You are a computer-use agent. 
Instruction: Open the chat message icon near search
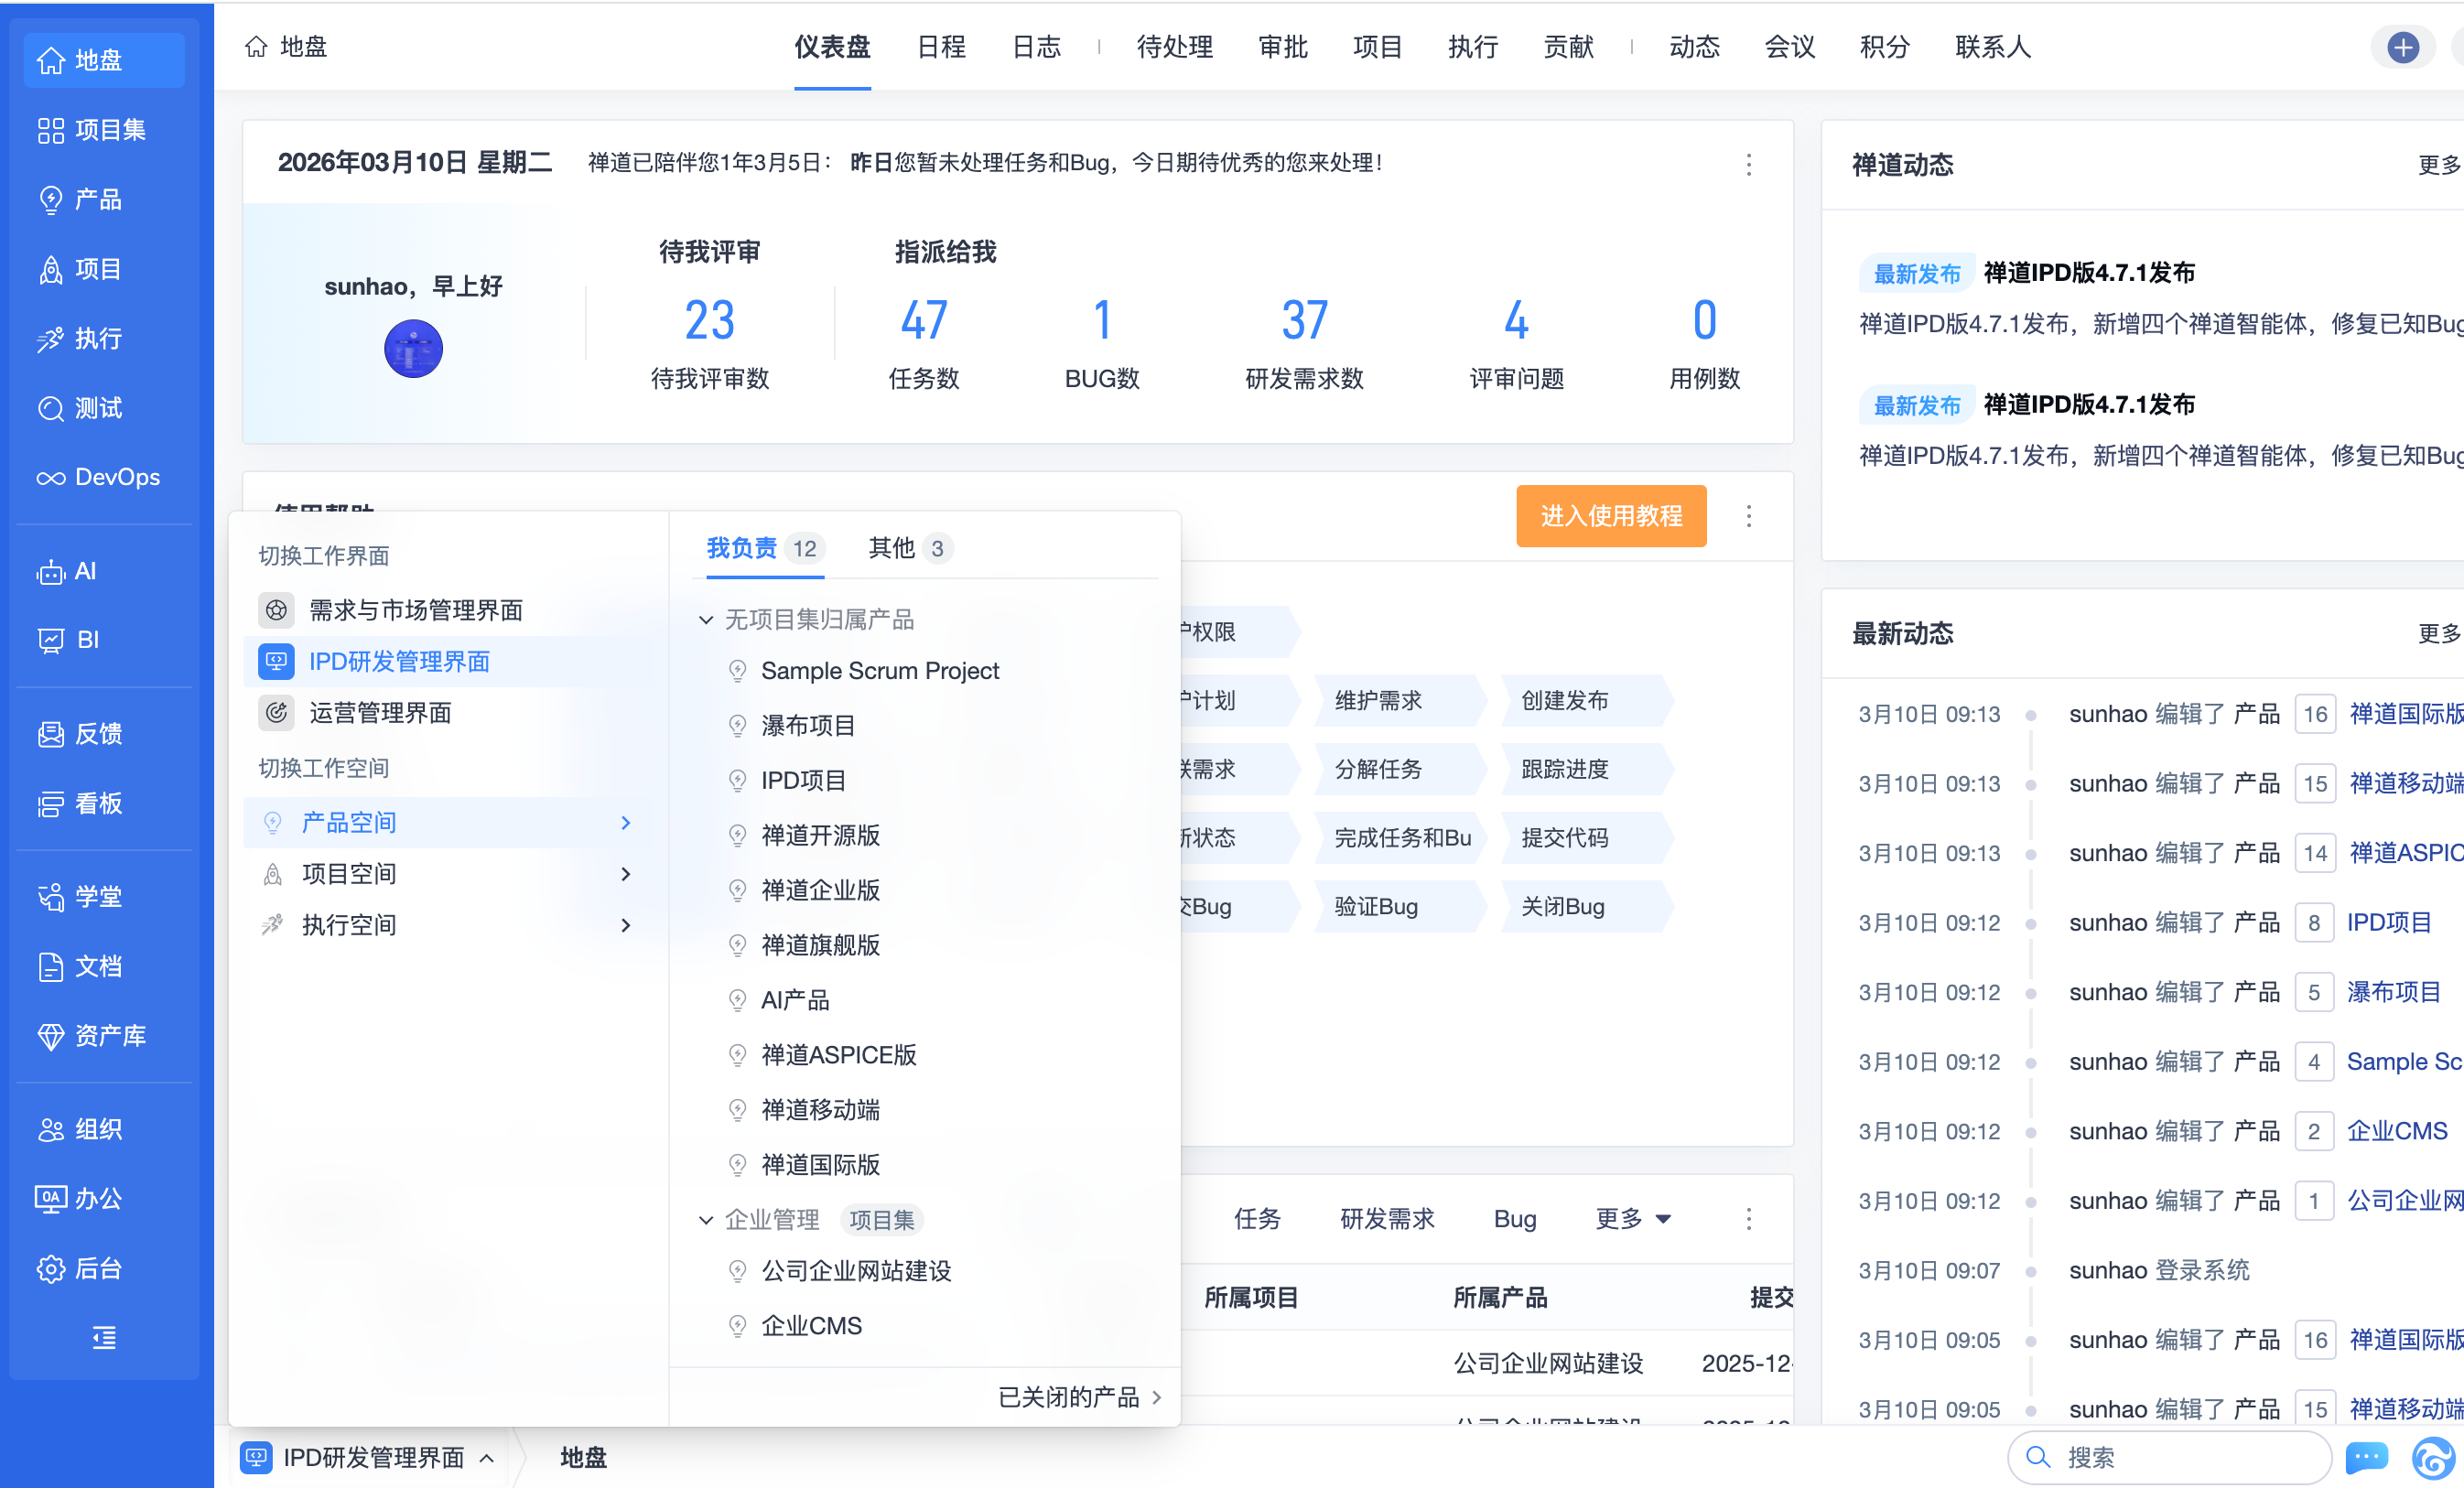[2366, 1457]
